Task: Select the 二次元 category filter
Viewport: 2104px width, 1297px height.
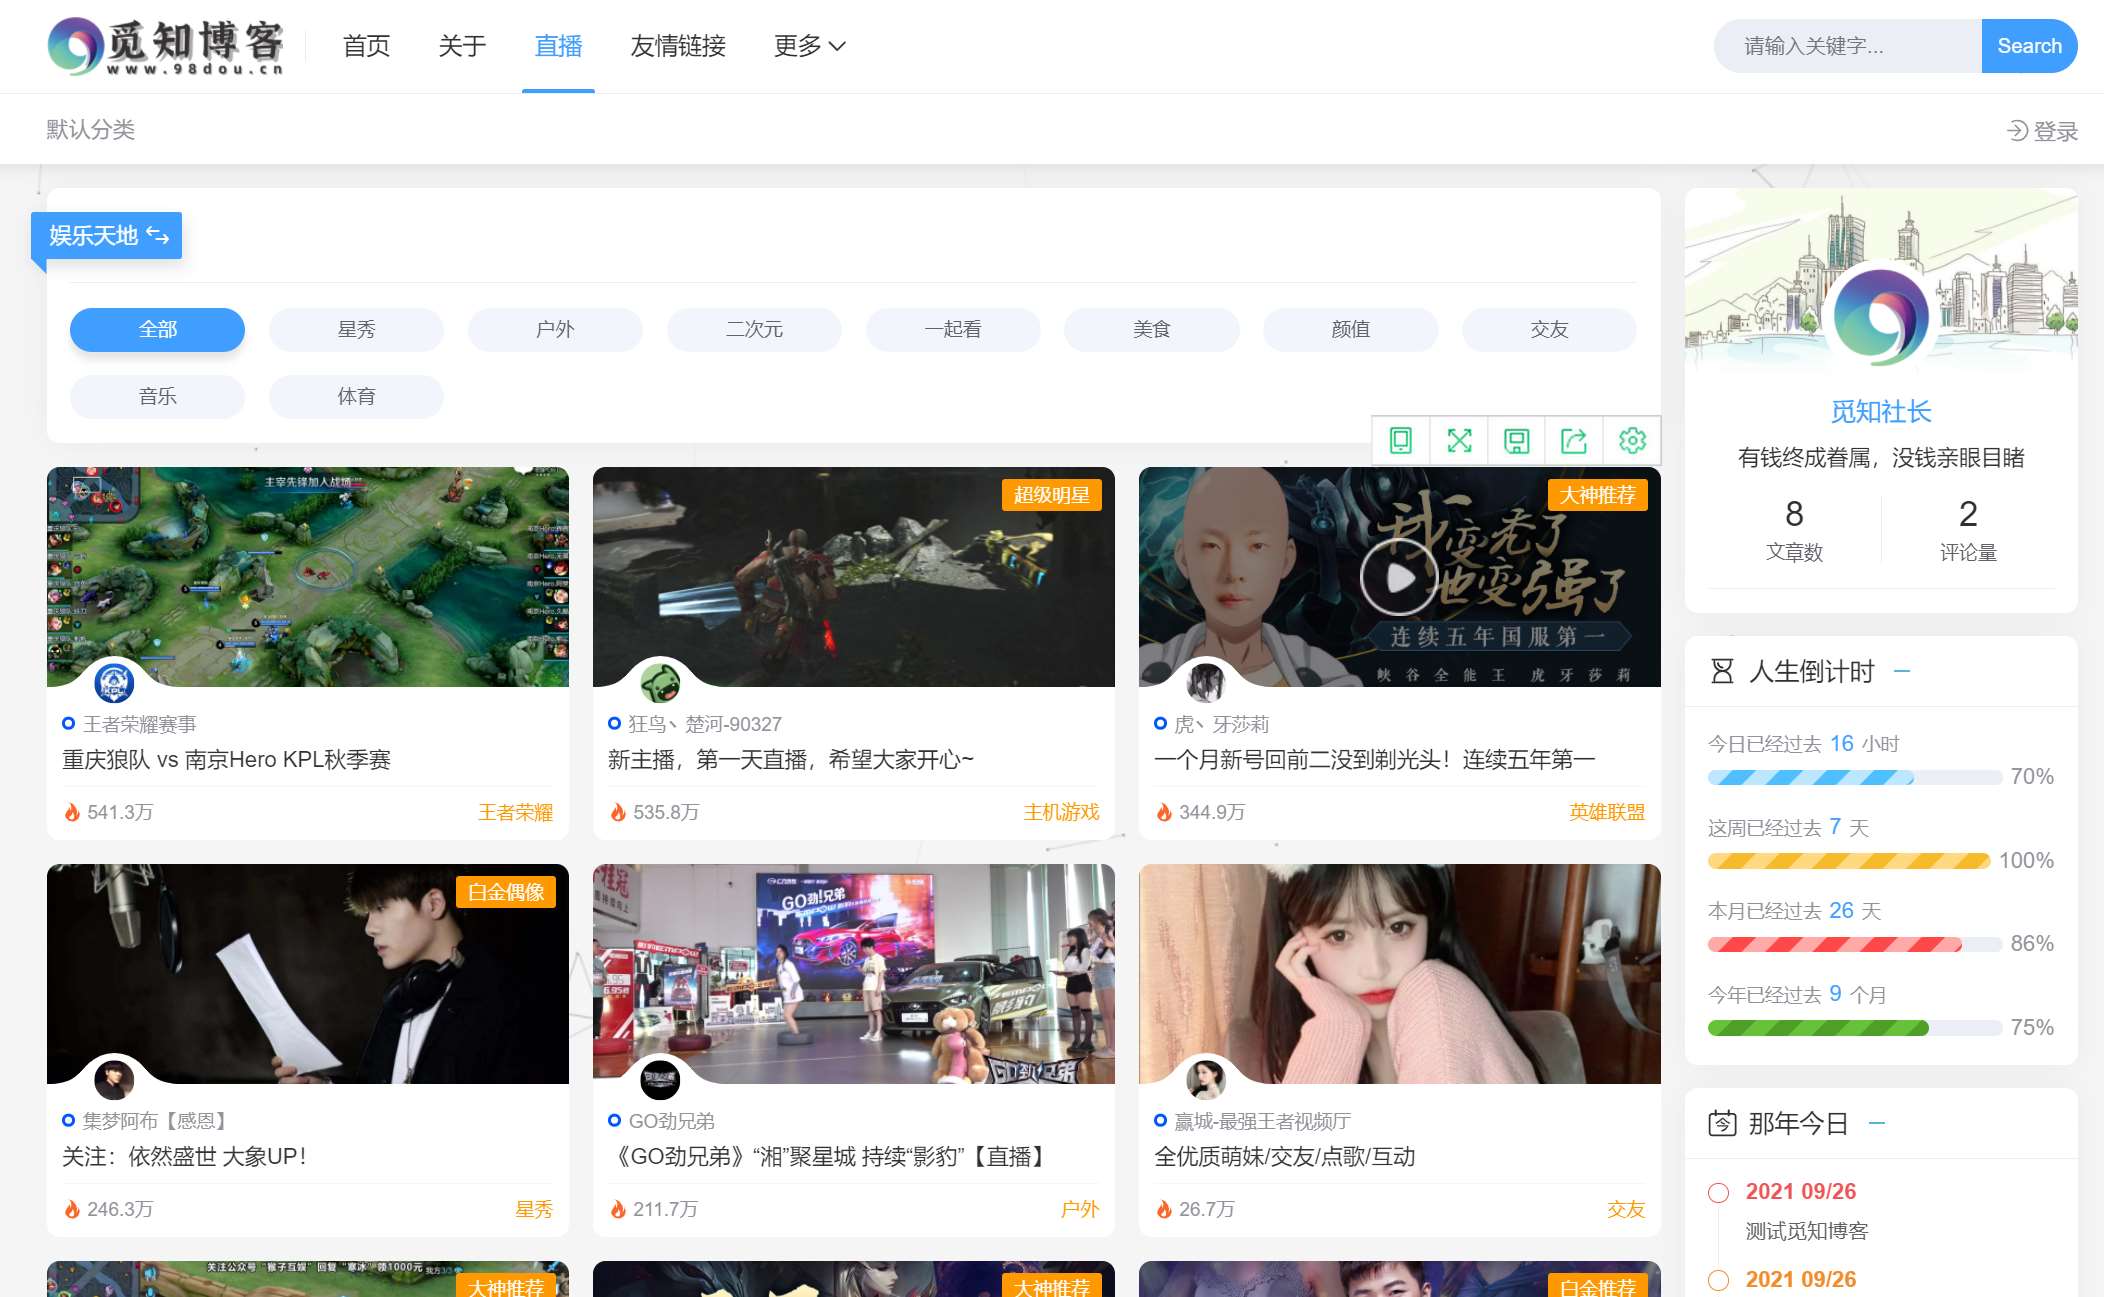Action: [x=754, y=330]
